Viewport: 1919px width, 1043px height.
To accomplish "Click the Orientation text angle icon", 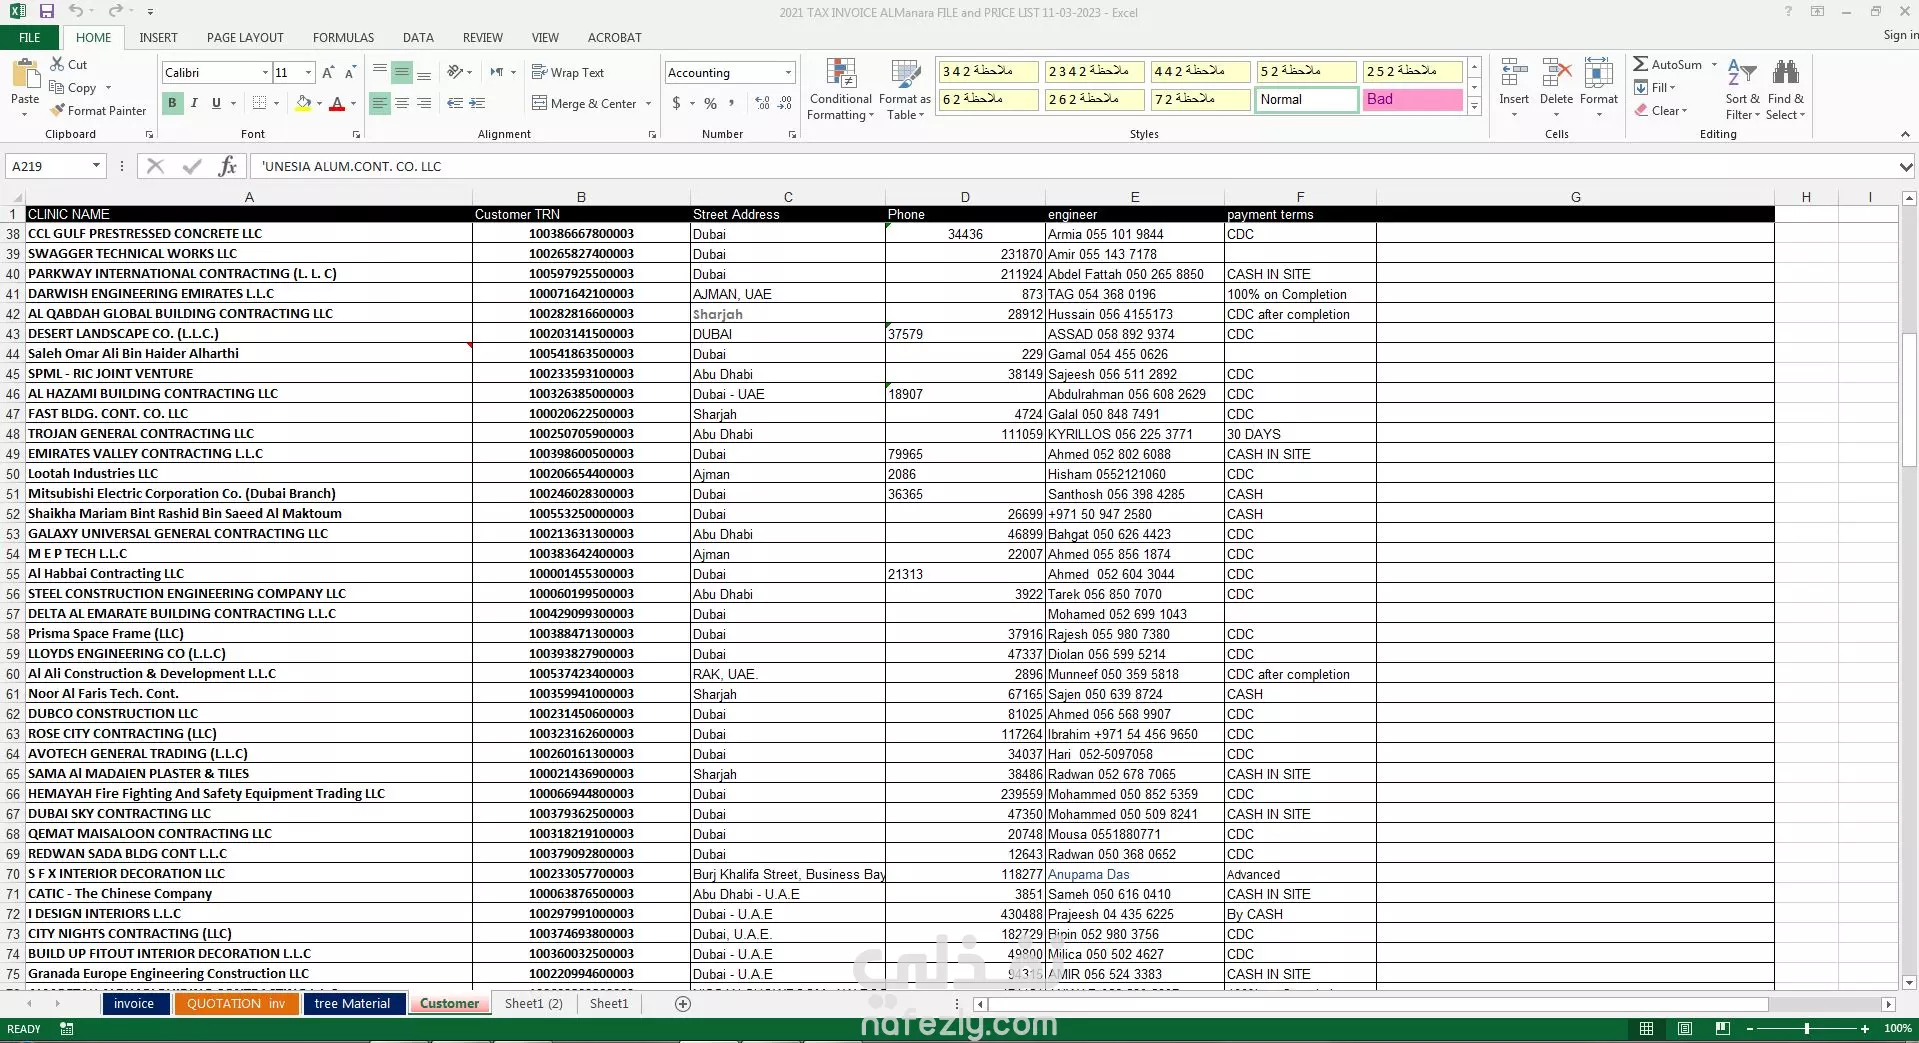I will (455, 72).
